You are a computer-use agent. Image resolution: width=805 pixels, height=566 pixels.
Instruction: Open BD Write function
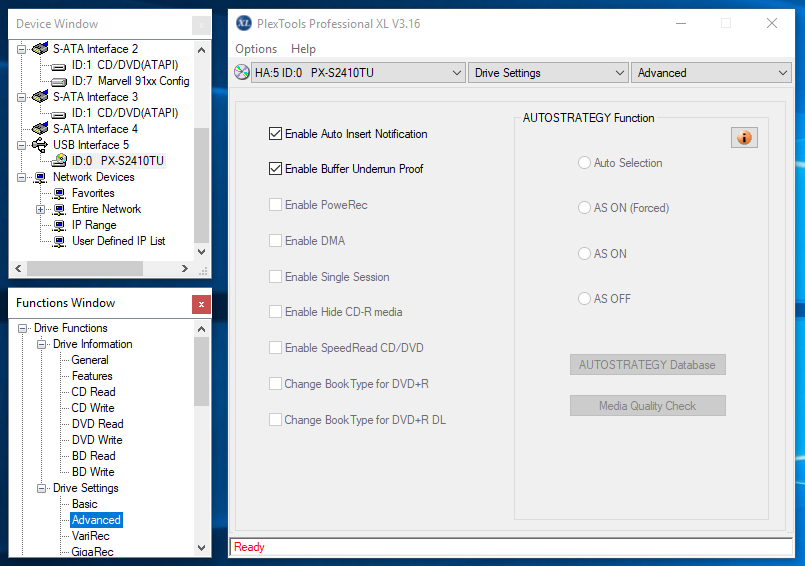tap(93, 471)
